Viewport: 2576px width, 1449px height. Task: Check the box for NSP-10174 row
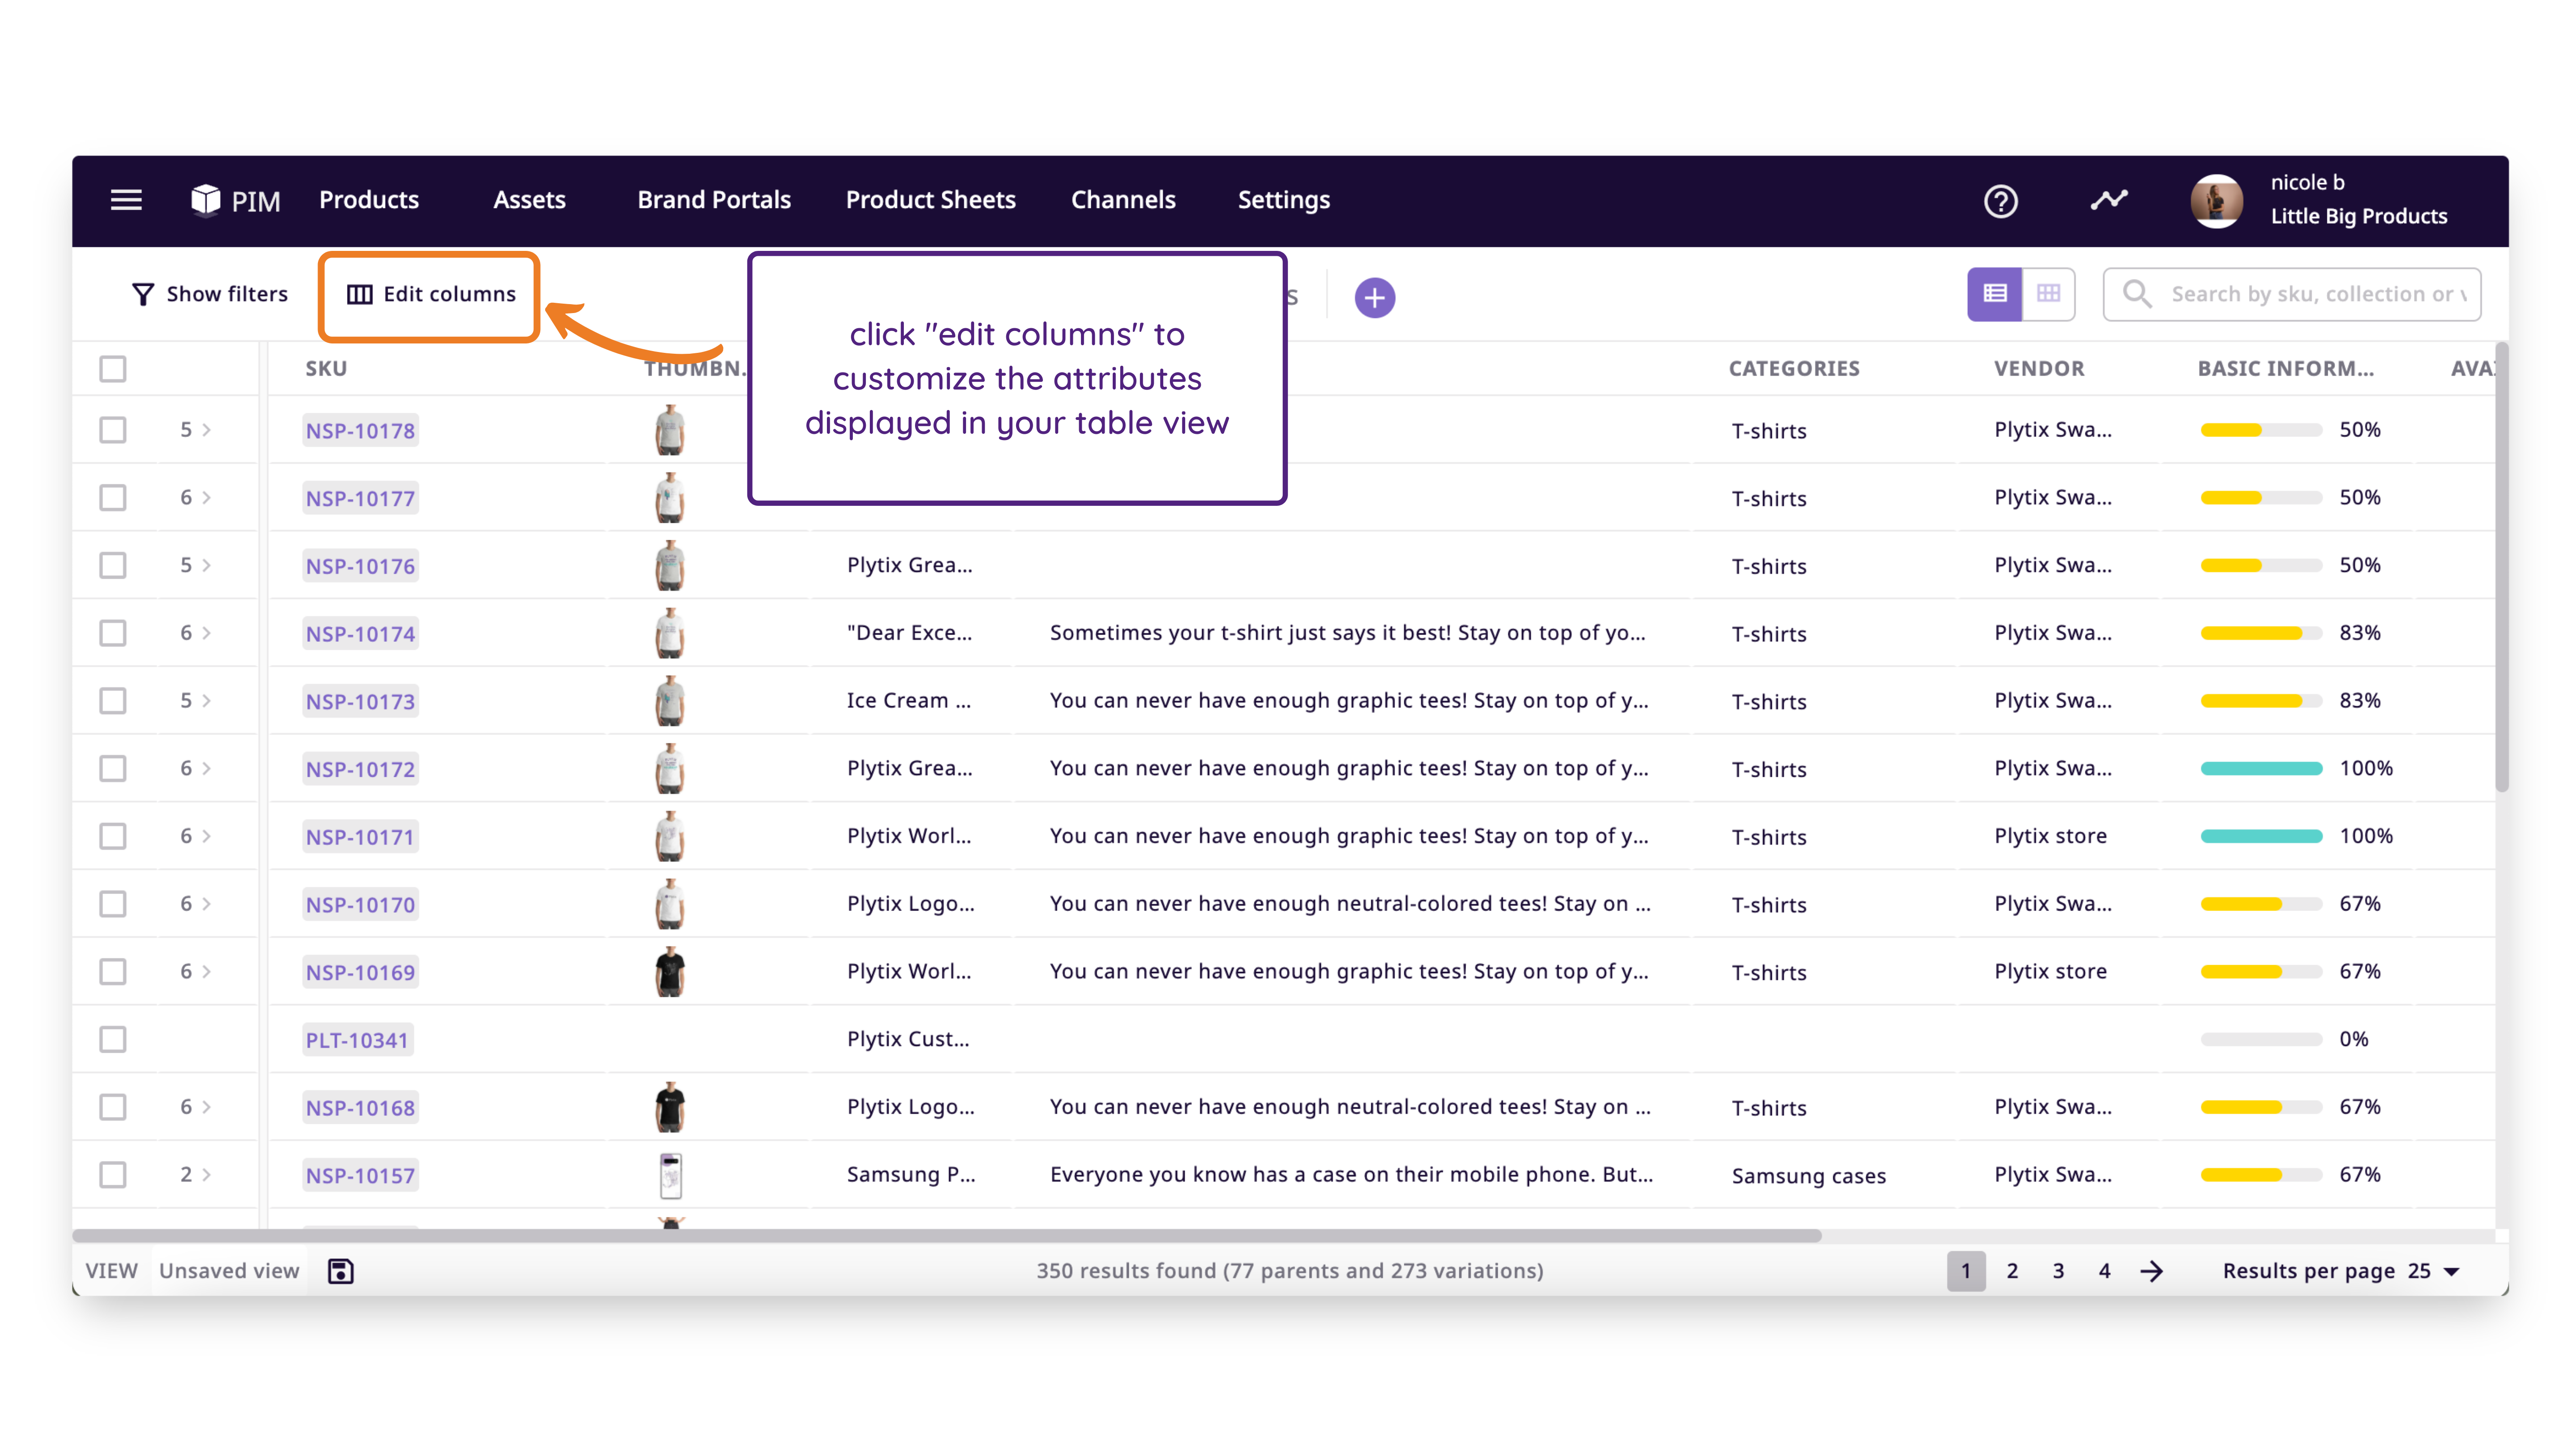point(113,633)
